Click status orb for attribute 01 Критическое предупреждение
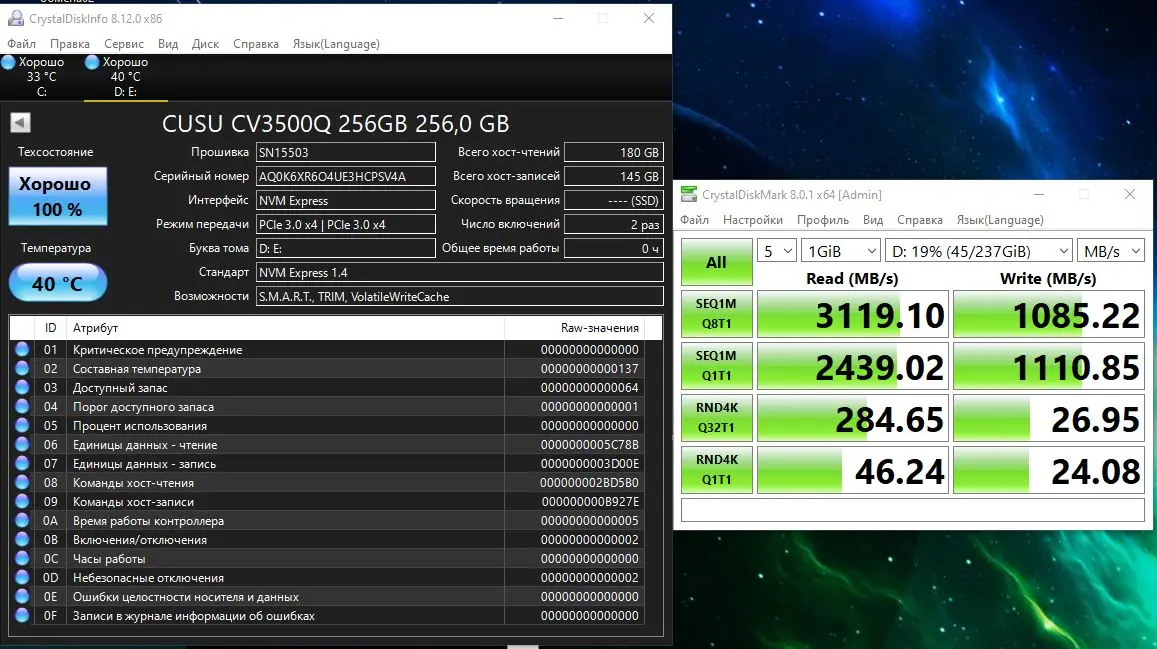This screenshot has width=1157, height=649. [22, 349]
